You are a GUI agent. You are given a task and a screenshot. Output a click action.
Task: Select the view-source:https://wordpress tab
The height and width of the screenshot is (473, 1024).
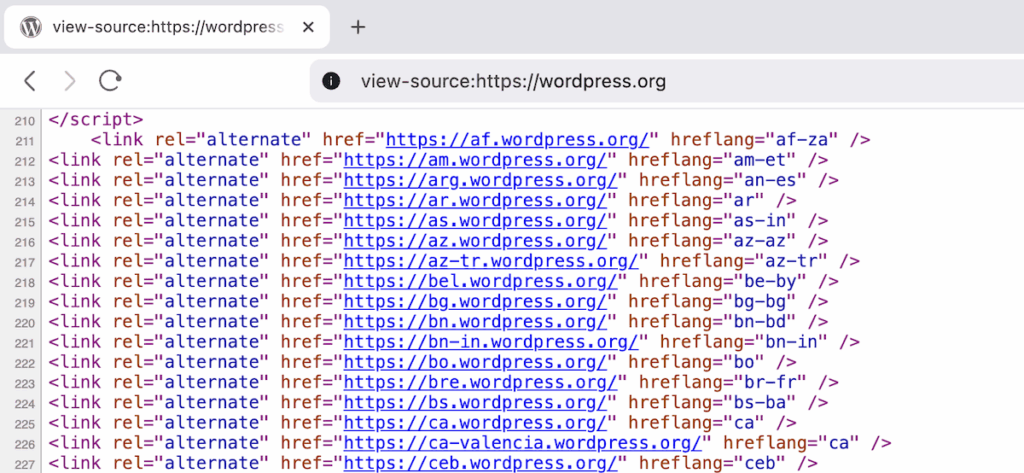coord(167,27)
